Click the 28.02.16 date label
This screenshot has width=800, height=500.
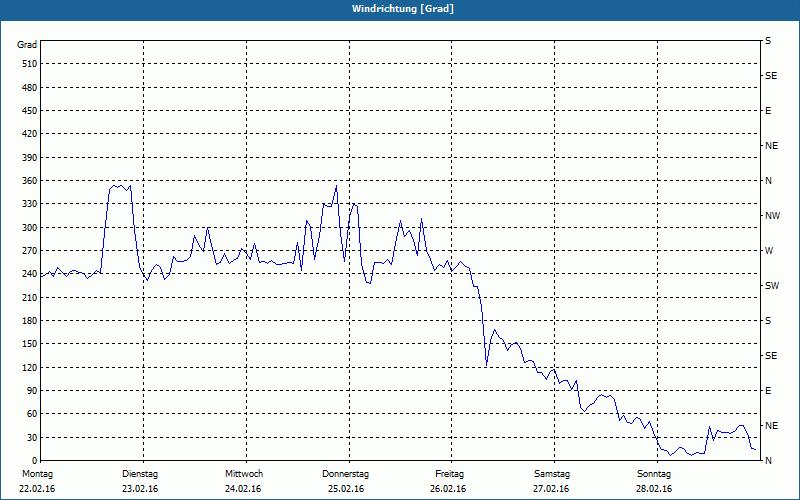pyautogui.click(x=654, y=489)
